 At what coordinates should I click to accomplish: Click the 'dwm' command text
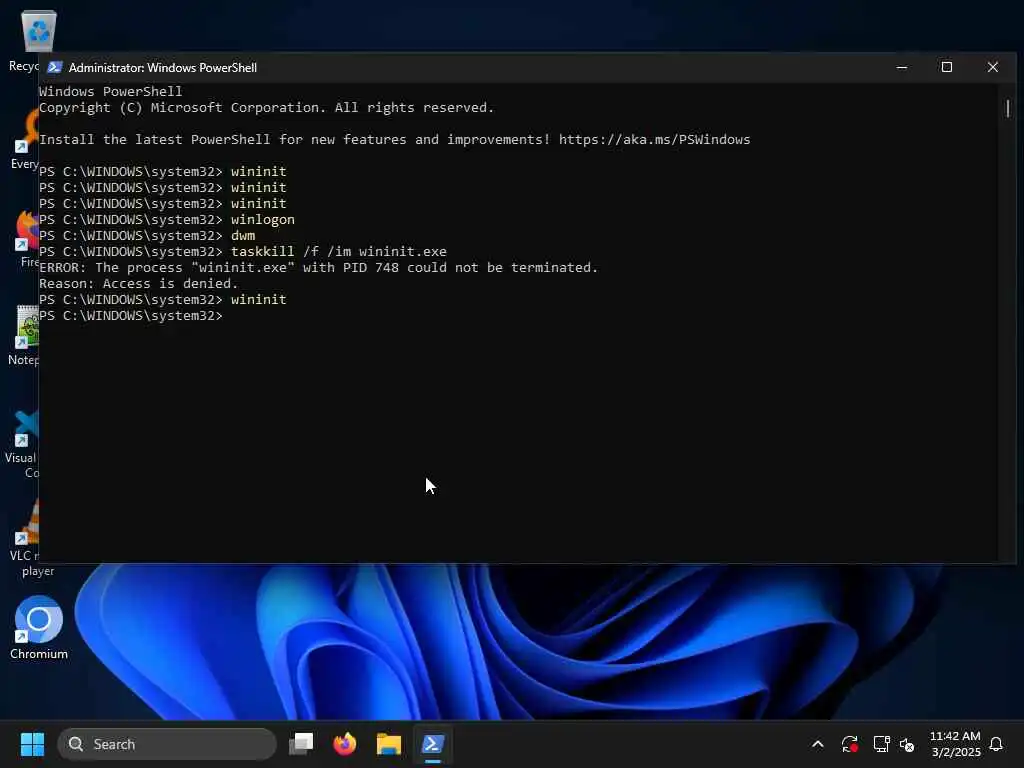[243, 235]
